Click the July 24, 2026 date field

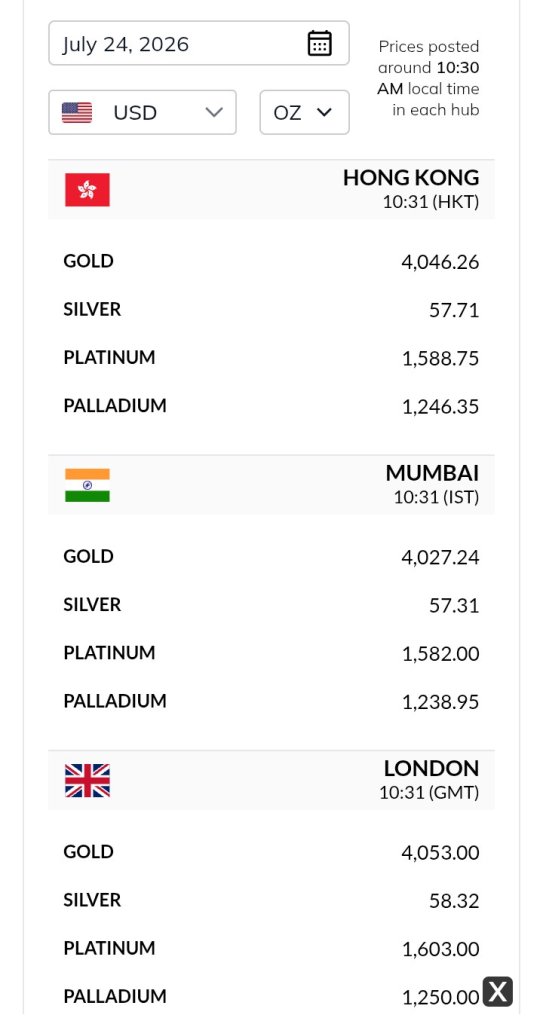coord(199,43)
